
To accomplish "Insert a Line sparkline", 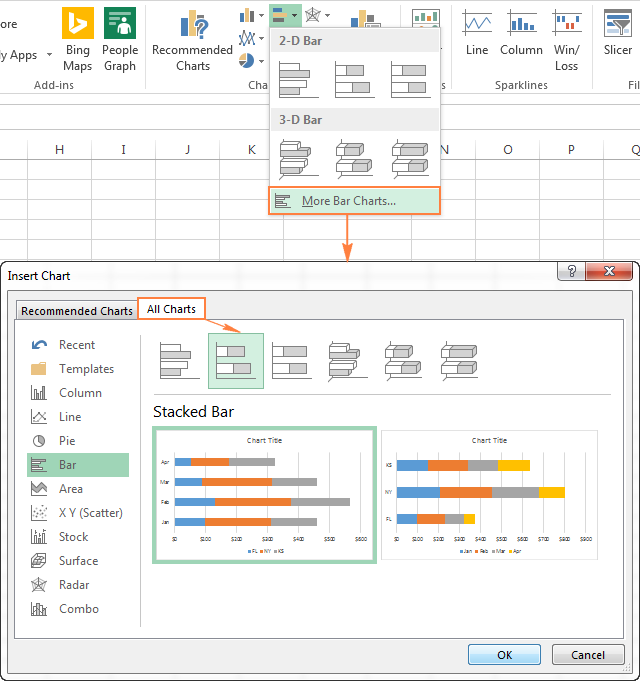I will point(477,33).
